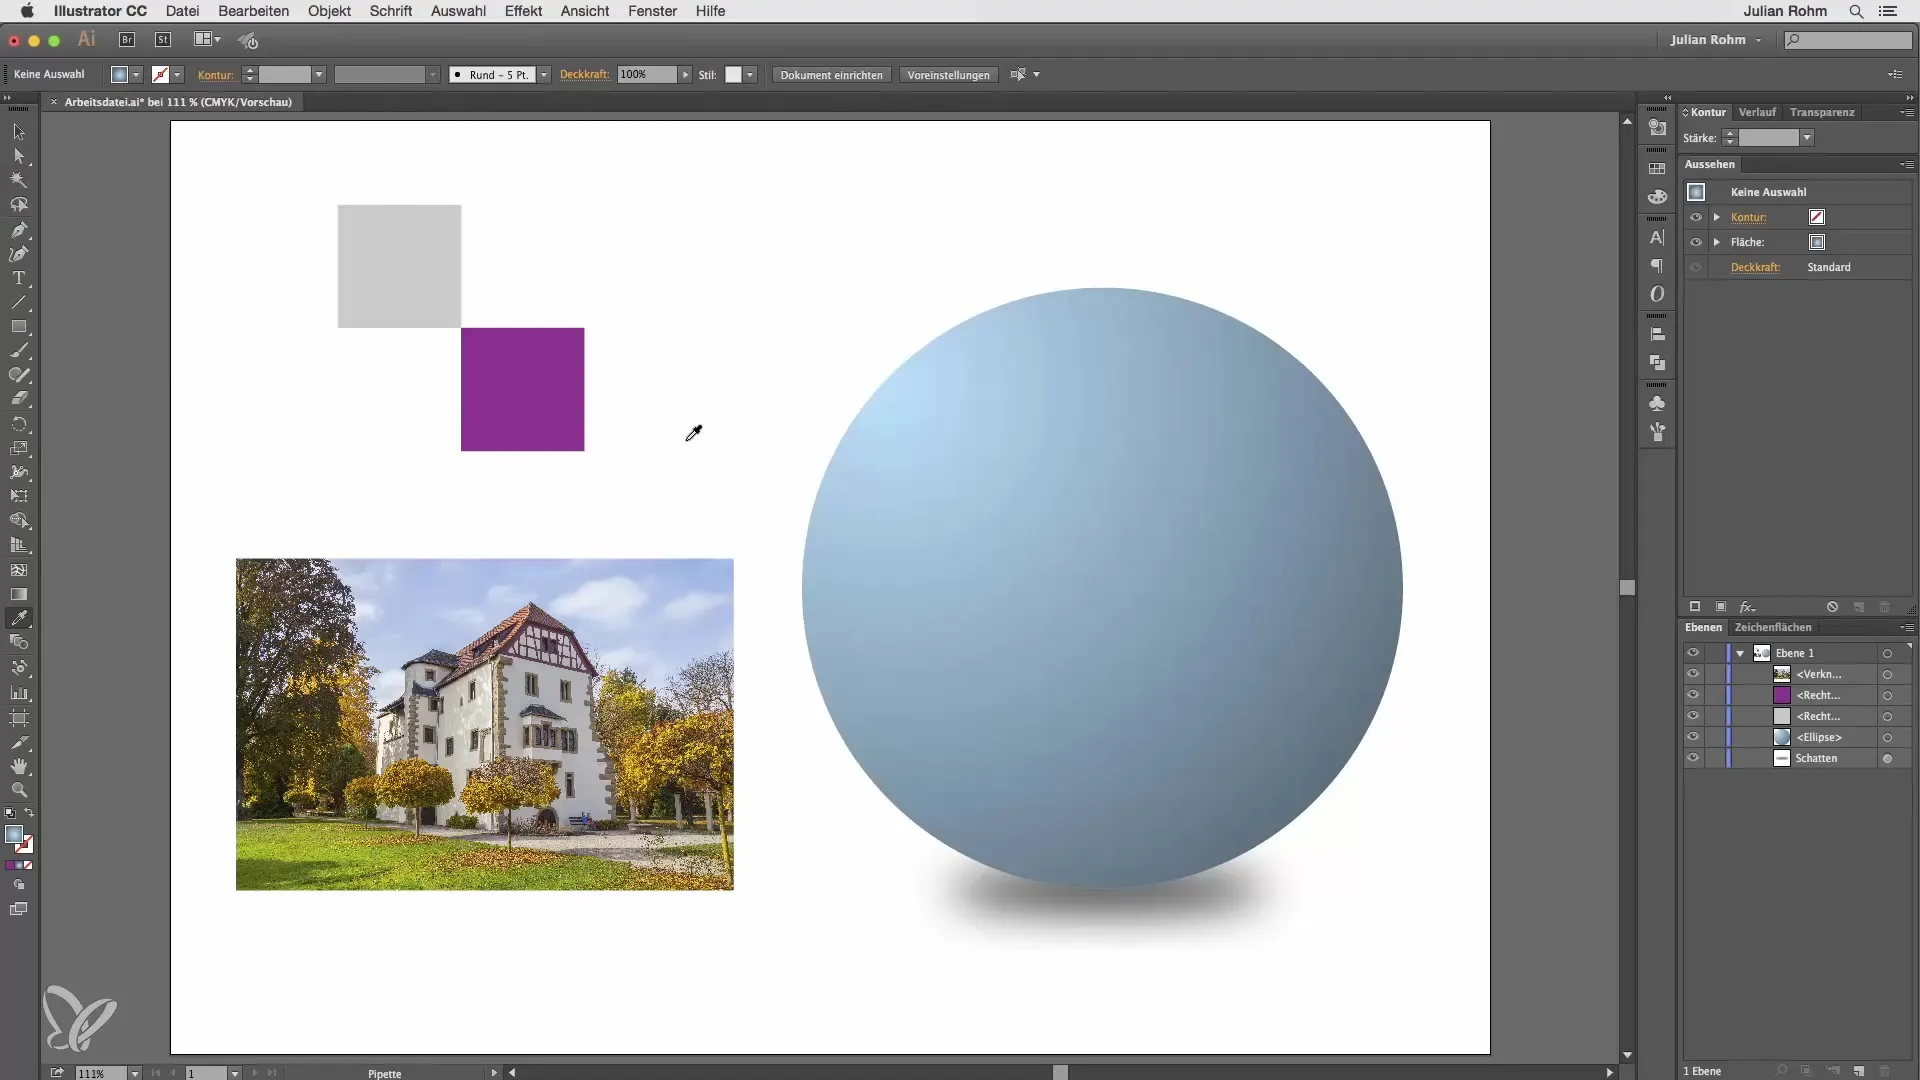Select the Magic Wand tool

tap(19, 180)
